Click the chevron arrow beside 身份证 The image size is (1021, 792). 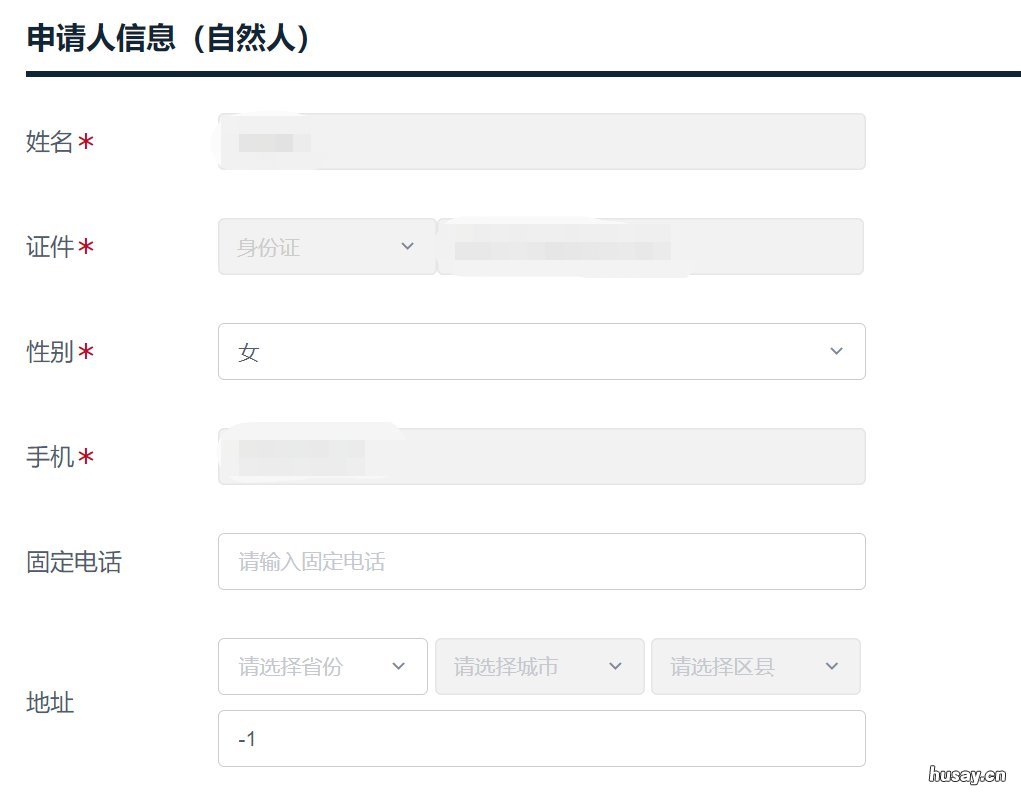pyautogui.click(x=407, y=247)
